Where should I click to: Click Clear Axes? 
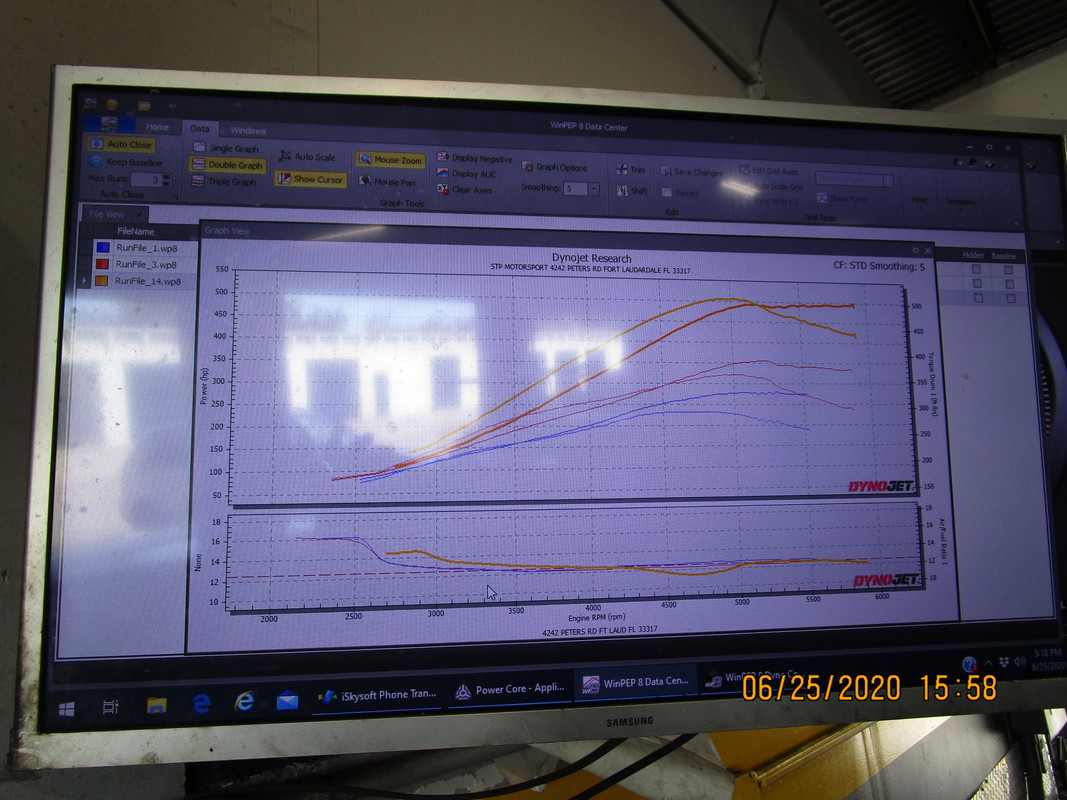(x=464, y=190)
